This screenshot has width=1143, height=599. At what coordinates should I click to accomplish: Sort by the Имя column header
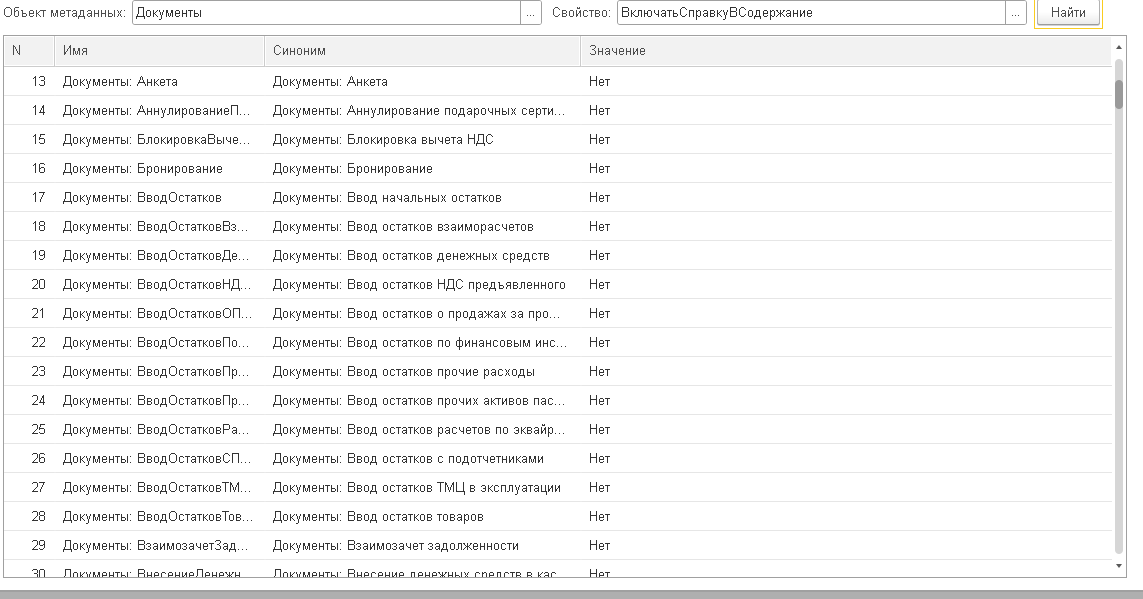coord(159,51)
